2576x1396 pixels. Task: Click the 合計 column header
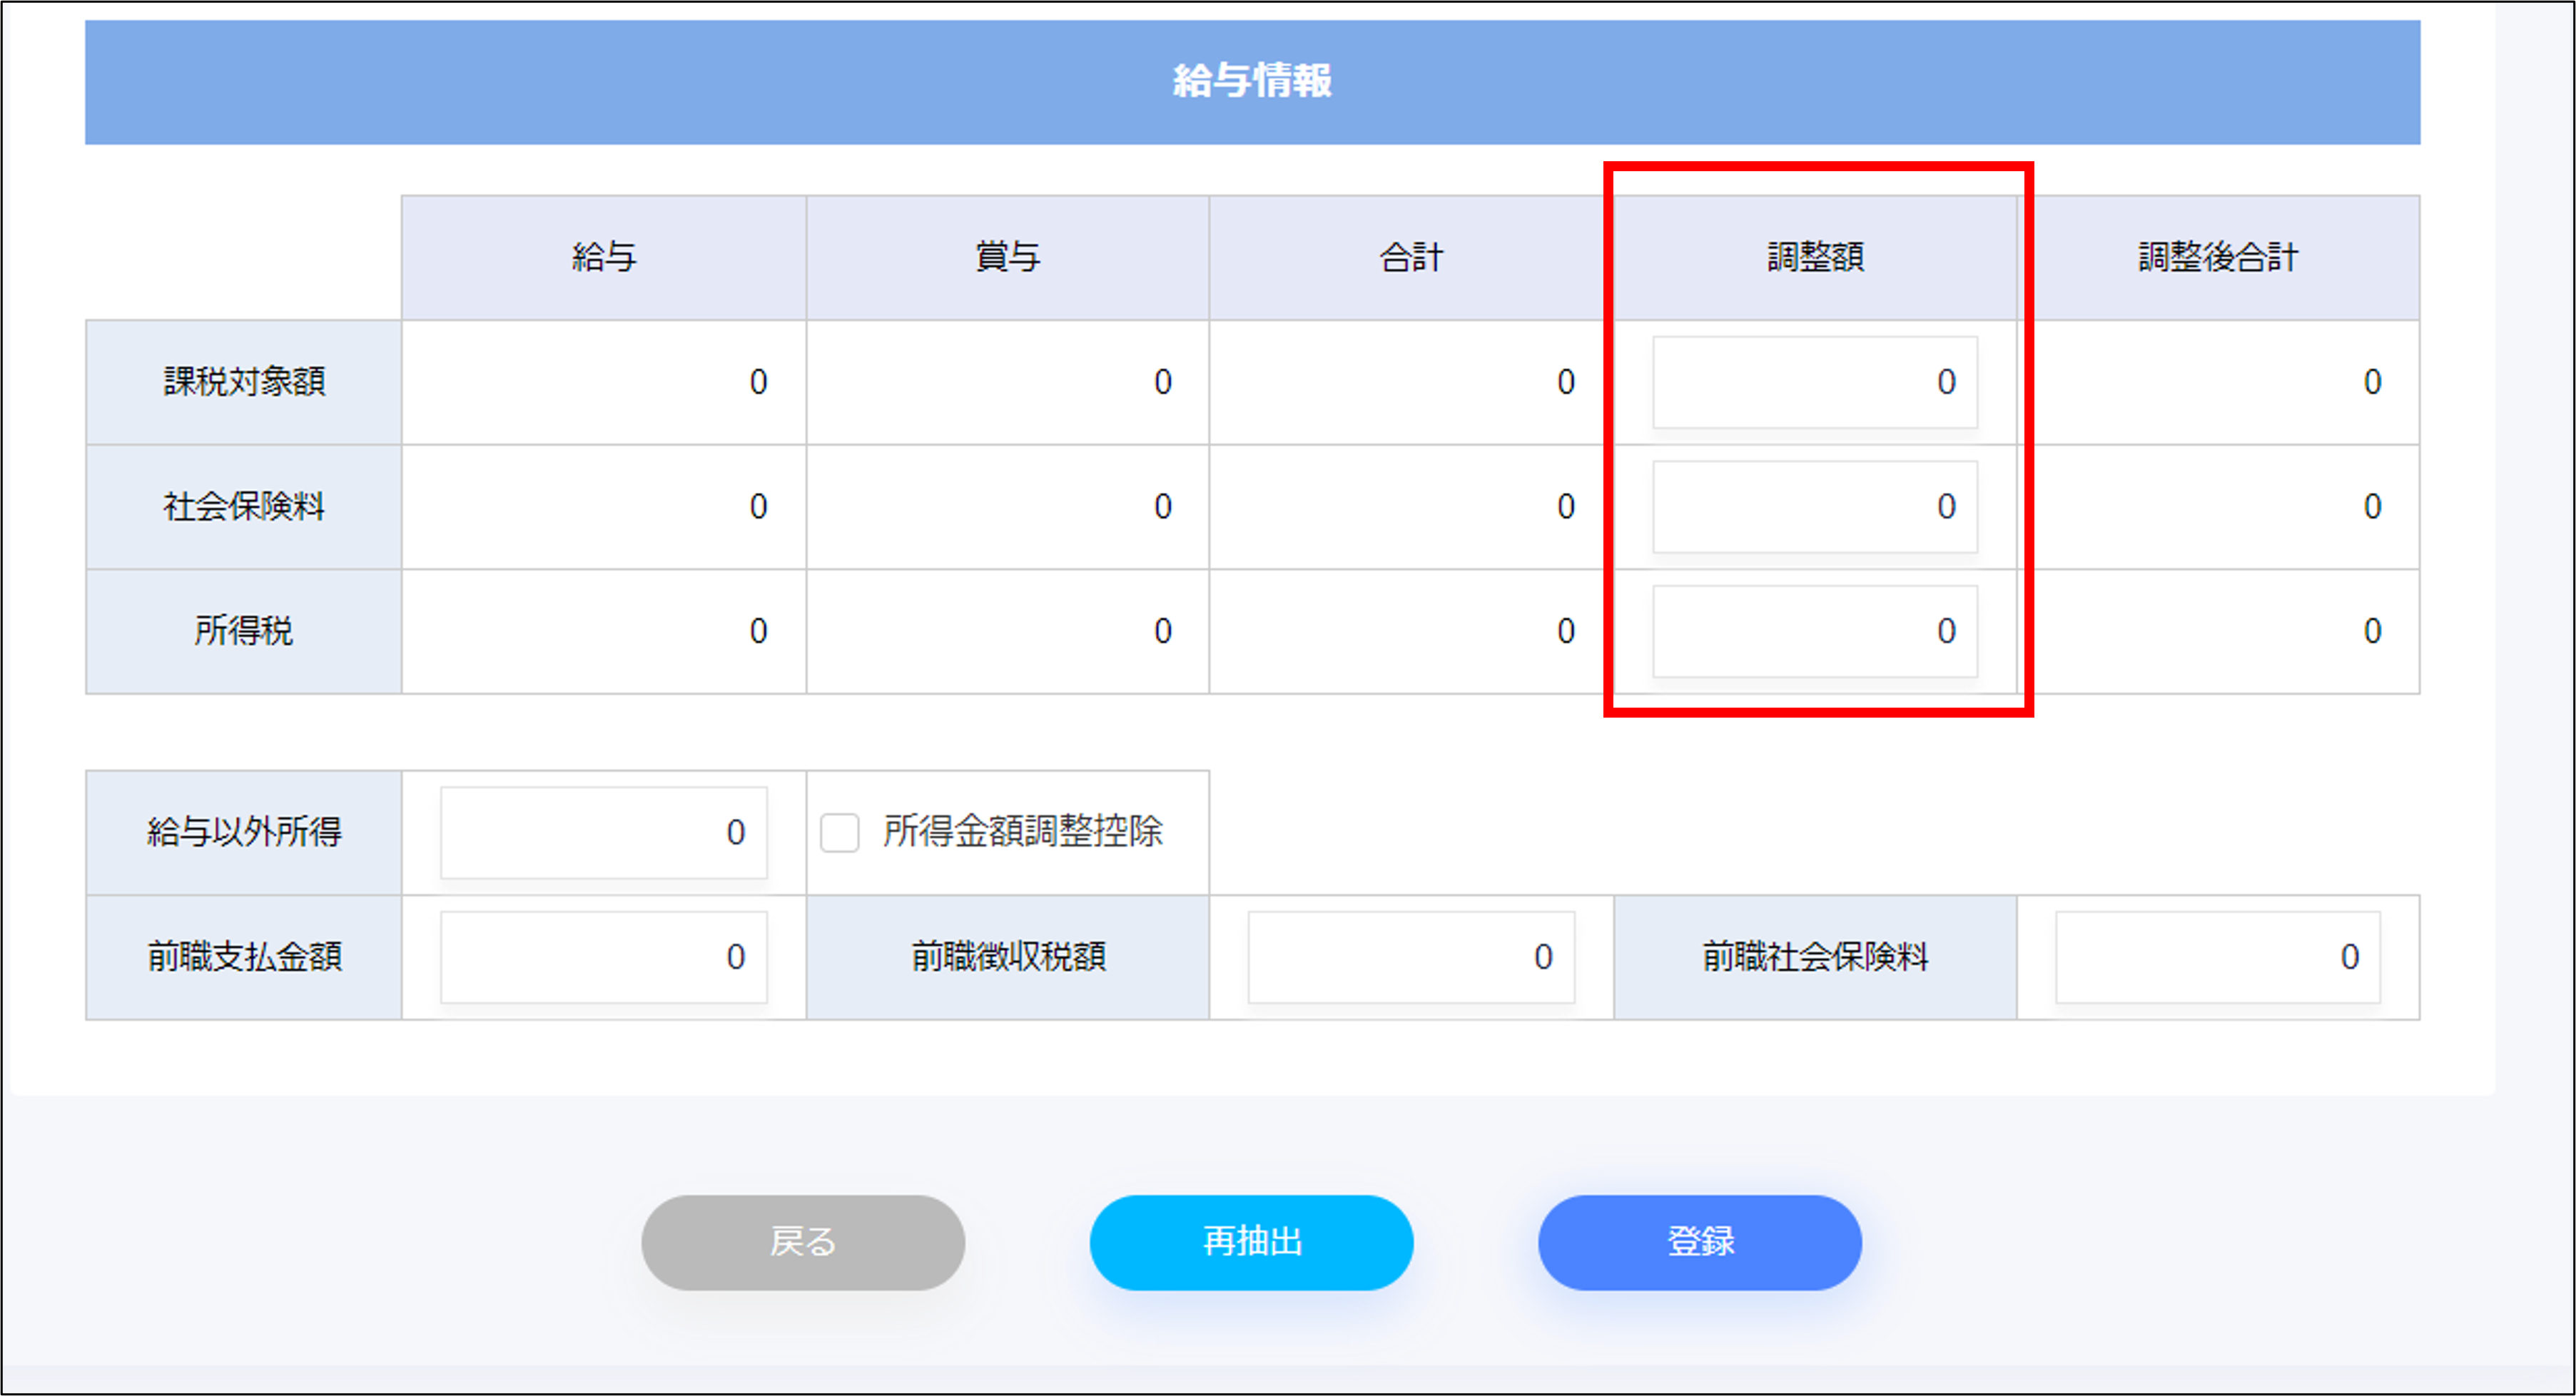pyautogui.click(x=1411, y=258)
